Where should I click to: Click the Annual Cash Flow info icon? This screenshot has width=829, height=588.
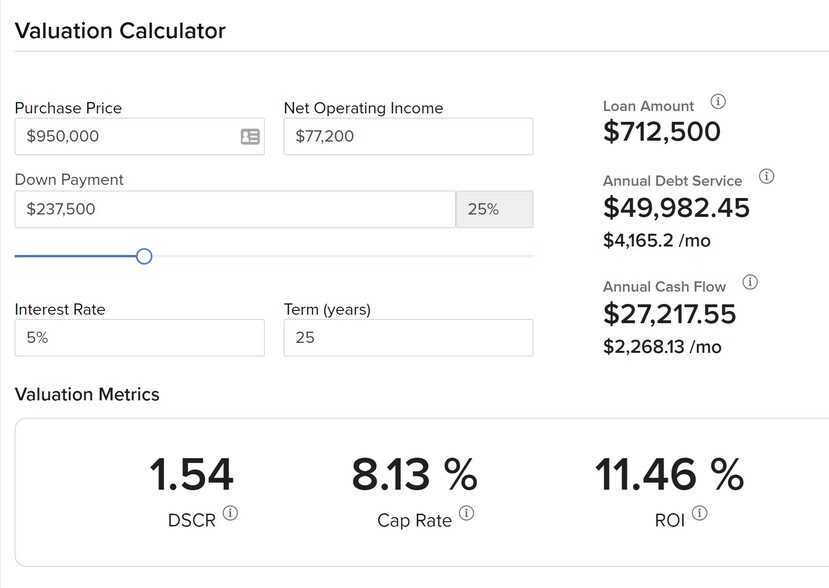(x=750, y=283)
